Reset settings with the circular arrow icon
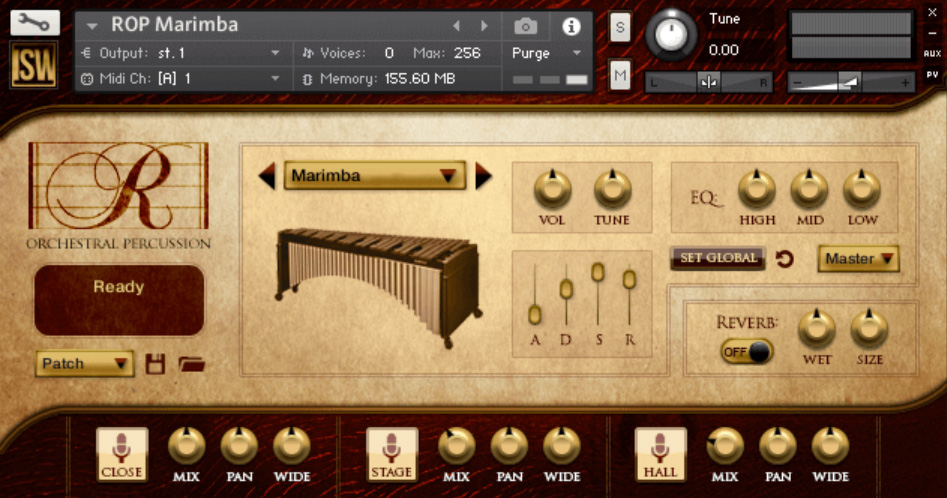 coord(784,259)
